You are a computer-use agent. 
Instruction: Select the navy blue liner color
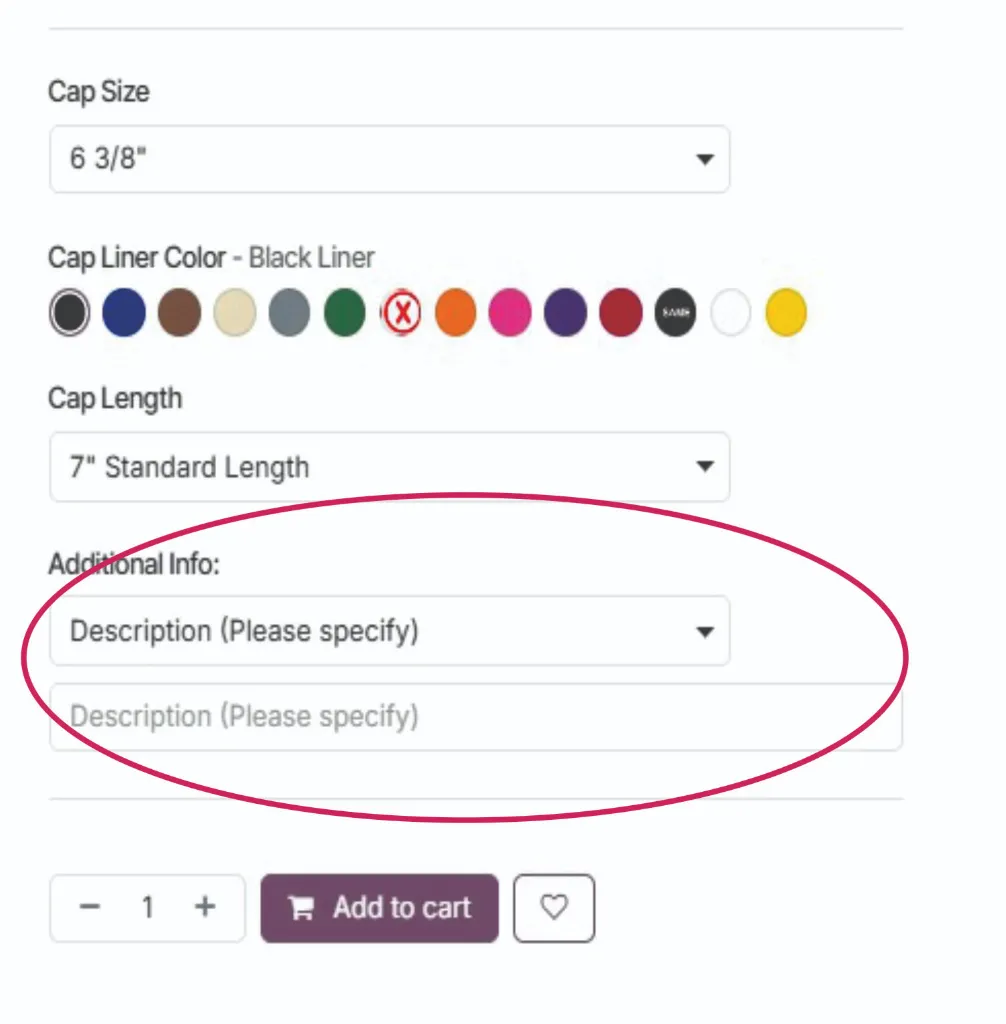(124, 312)
